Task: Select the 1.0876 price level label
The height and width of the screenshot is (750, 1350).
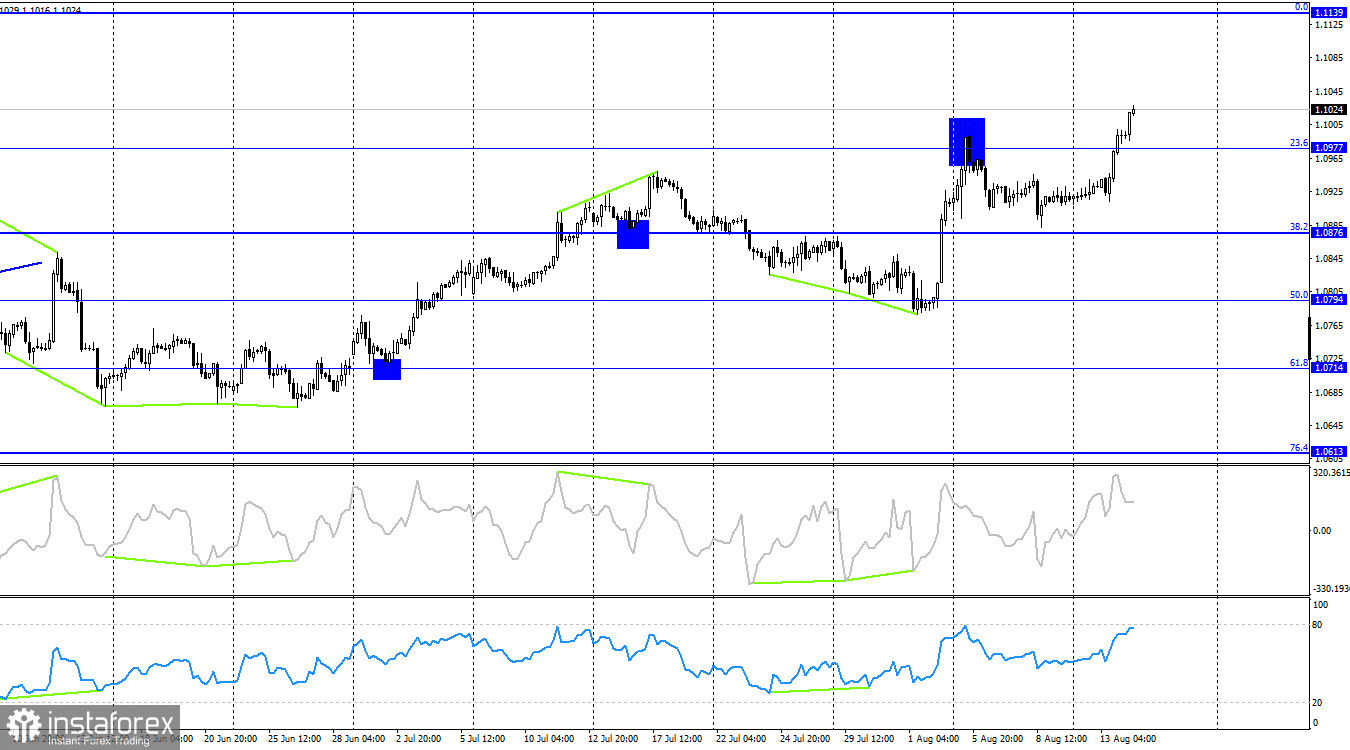Action: (1328, 232)
